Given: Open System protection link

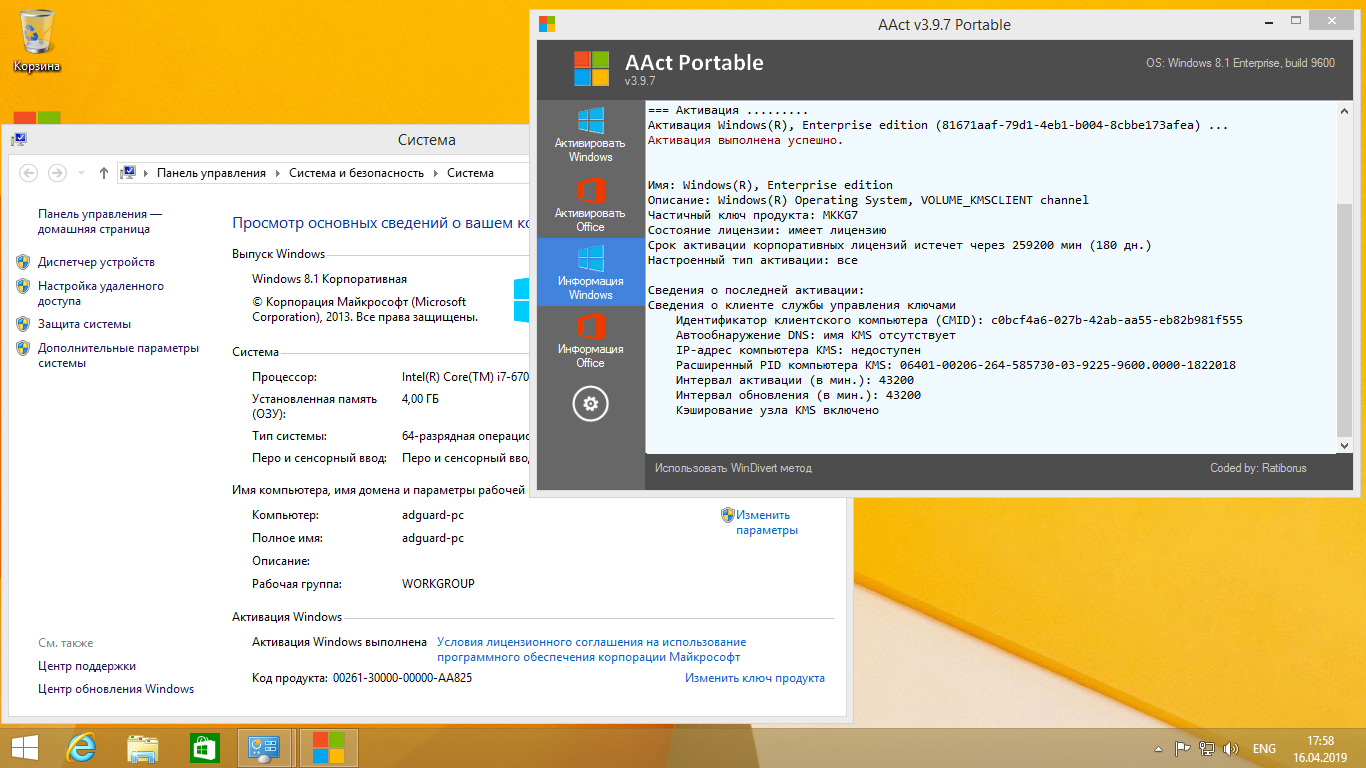Looking at the screenshot, I should pos(84,324).
